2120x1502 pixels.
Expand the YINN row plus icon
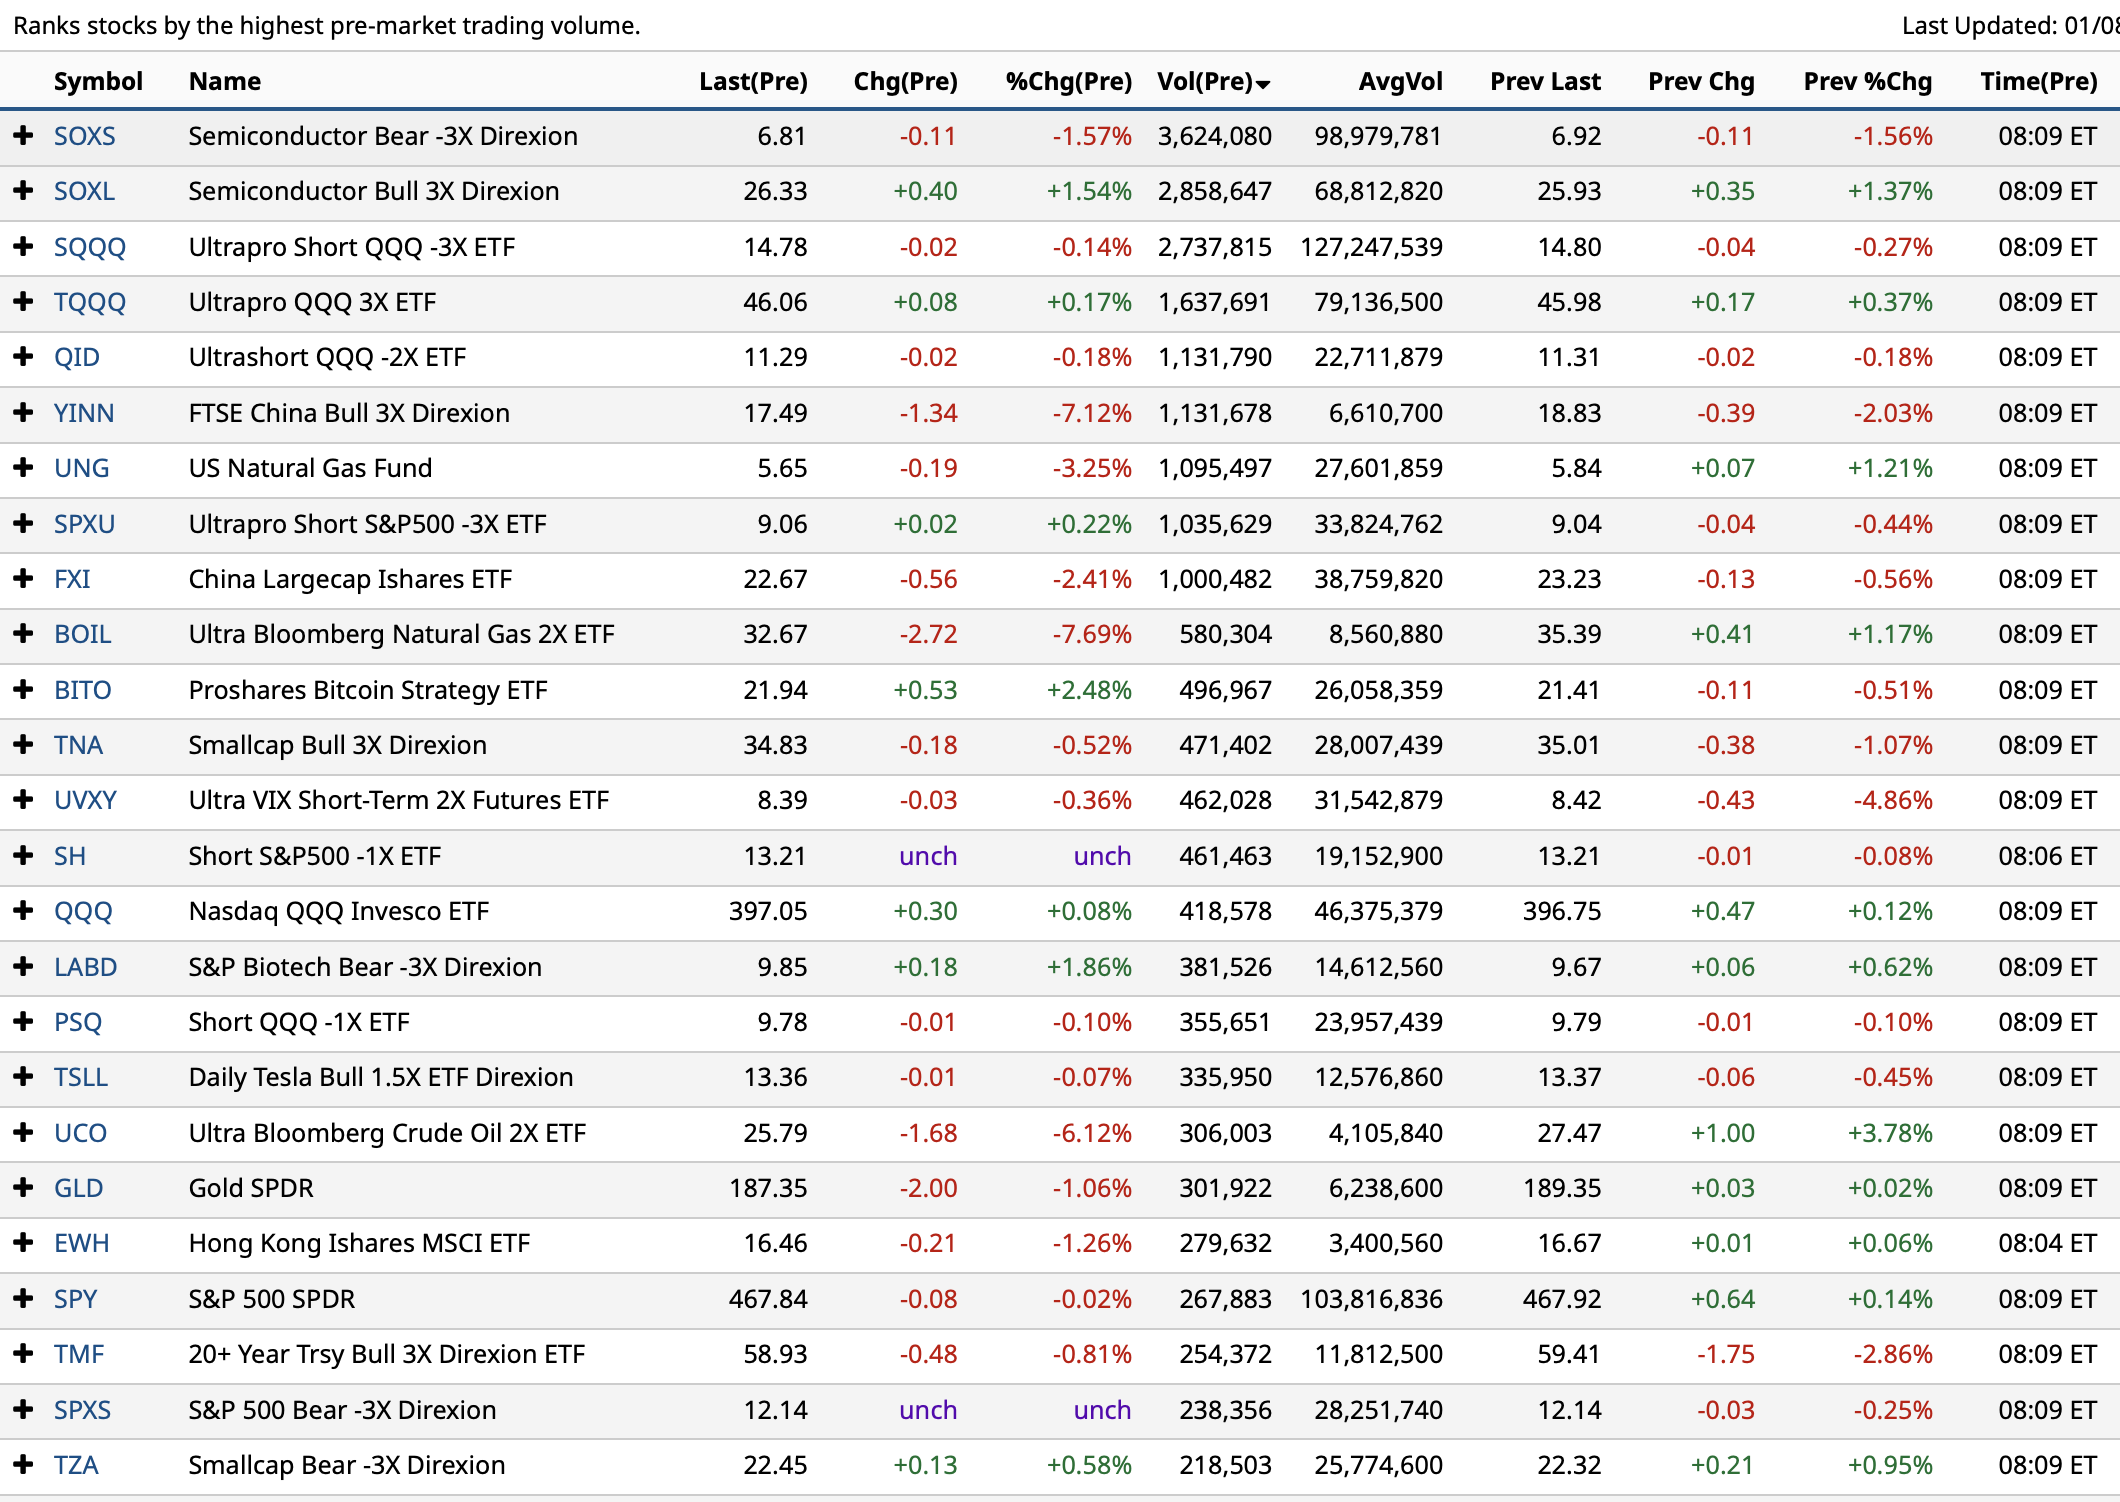(x=23, y=412)
